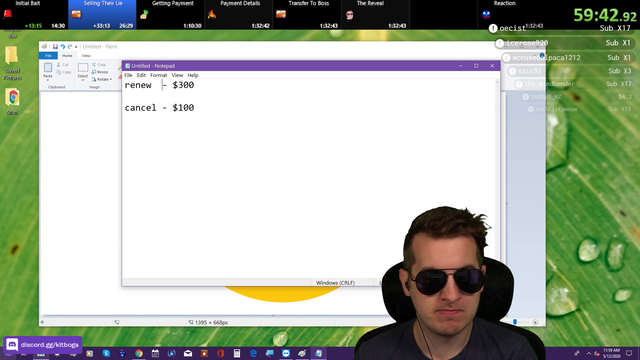Image resolution: width=640 pixels, height=360 pixels.
Task: Switch to Notepad from the taskbar
Action: (x=318, y=353)
